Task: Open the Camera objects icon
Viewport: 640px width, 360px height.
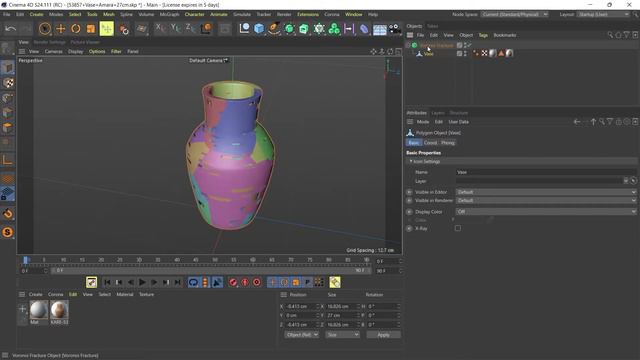Action: [395, 29]
